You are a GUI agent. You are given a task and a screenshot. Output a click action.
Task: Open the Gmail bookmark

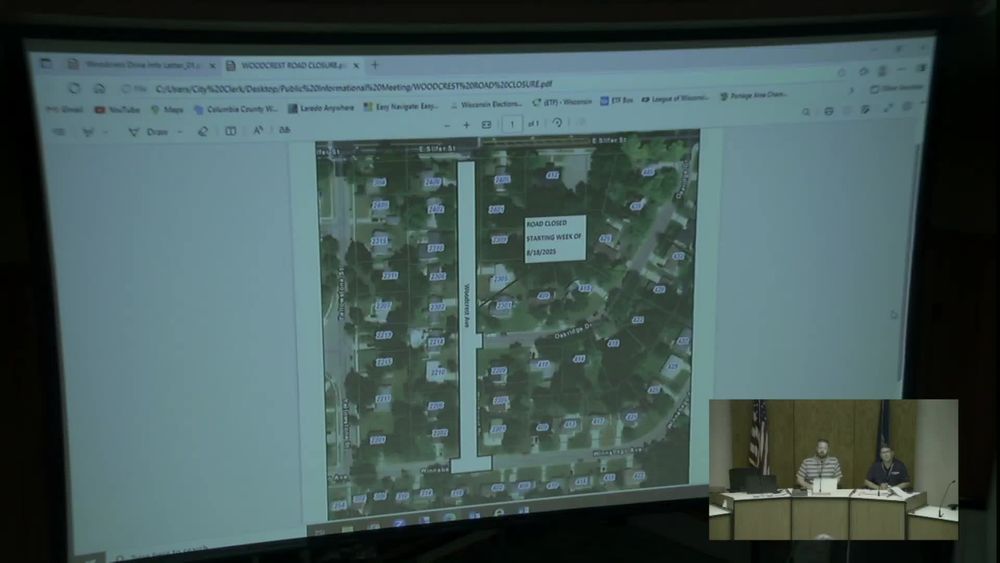click(66, 110)
